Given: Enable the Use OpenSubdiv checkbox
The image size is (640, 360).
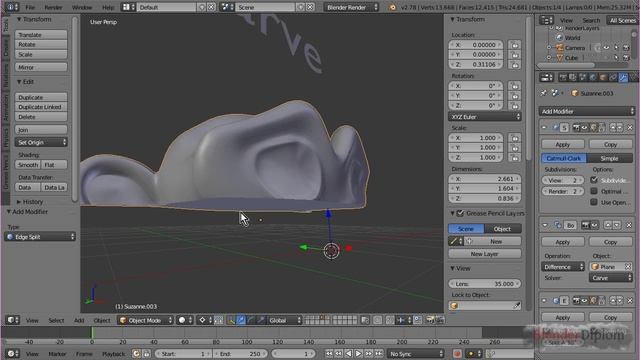Looking at the screenshot, I should coord(594,202).
